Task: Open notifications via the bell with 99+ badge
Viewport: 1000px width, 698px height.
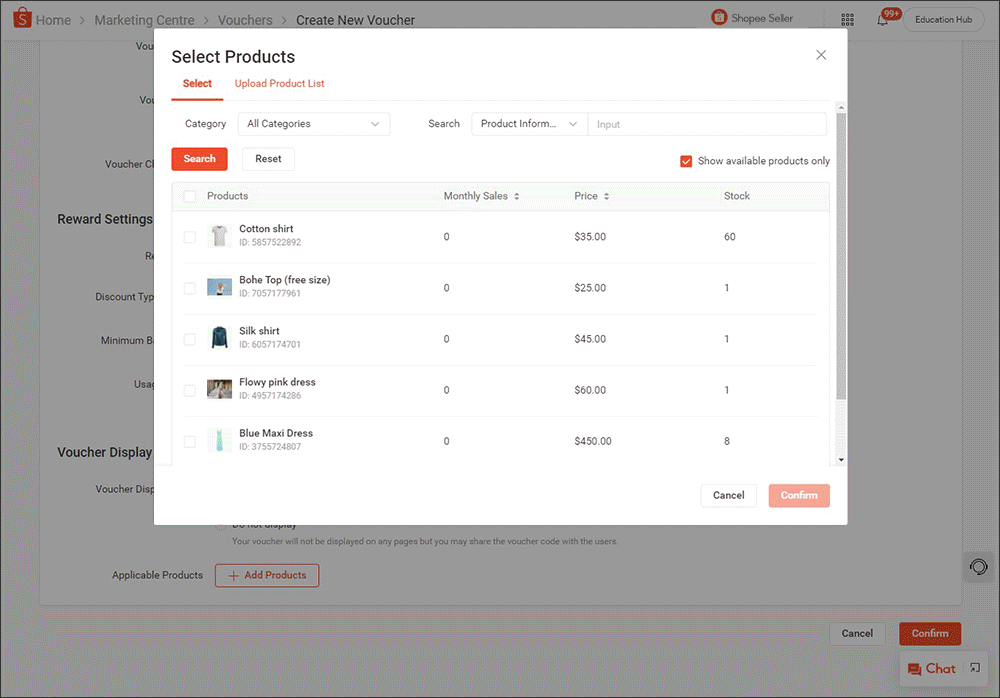Action: coord(884,19)
